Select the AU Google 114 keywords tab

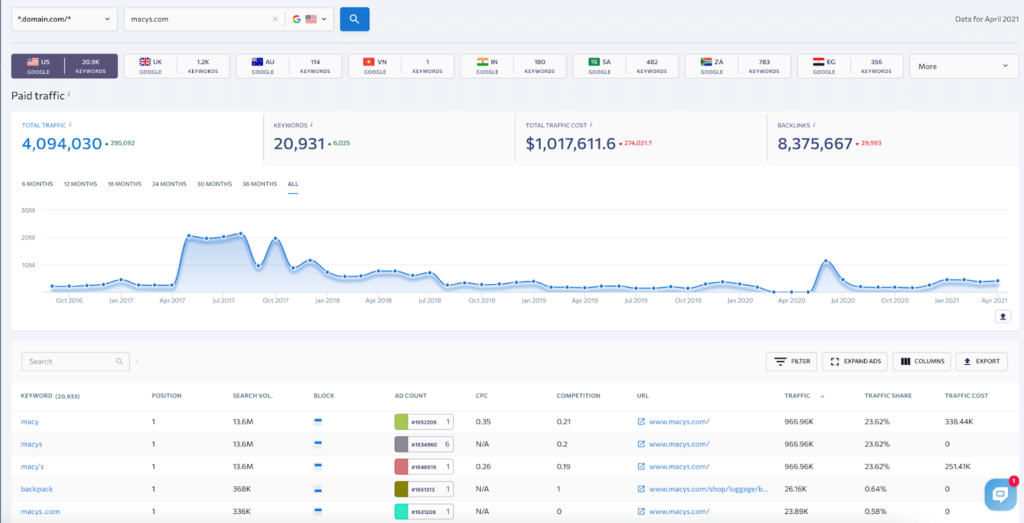pyautogui.click(x=289, y=66)
